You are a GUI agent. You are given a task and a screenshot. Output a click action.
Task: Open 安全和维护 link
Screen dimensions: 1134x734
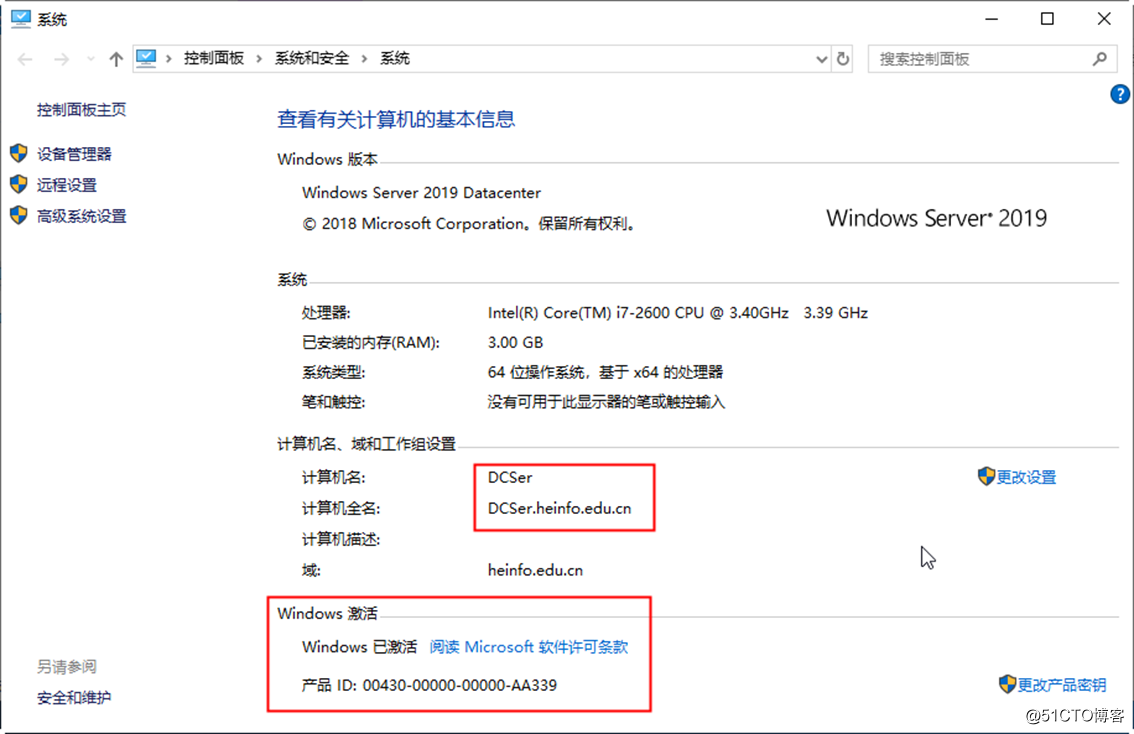[74, 698]
